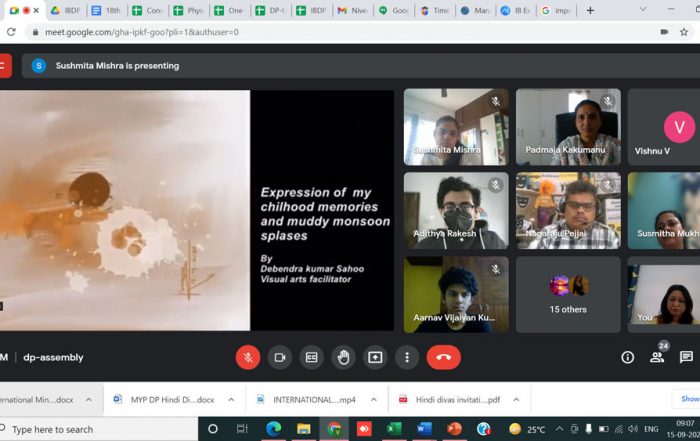Open more options three-dot menu

click(407, 357)
